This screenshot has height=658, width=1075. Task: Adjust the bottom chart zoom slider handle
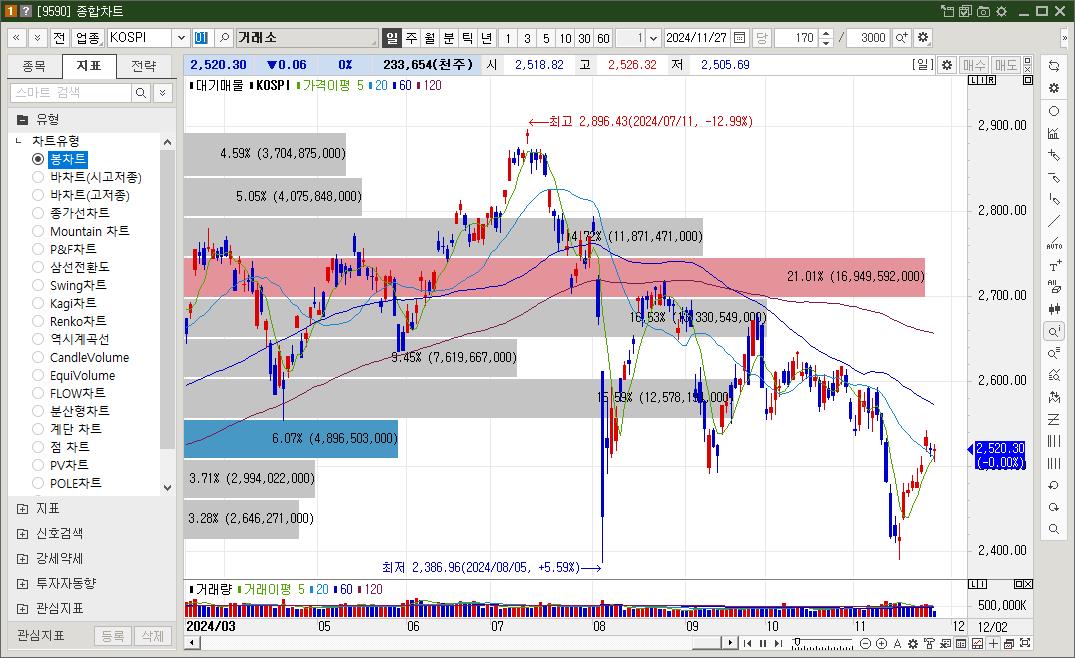click(x=797, y=642)
